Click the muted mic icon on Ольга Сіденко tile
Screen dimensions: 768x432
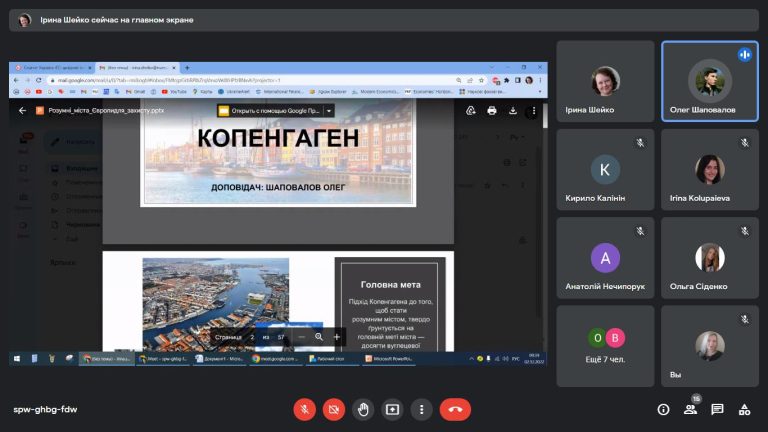click(x=744, y=231)
